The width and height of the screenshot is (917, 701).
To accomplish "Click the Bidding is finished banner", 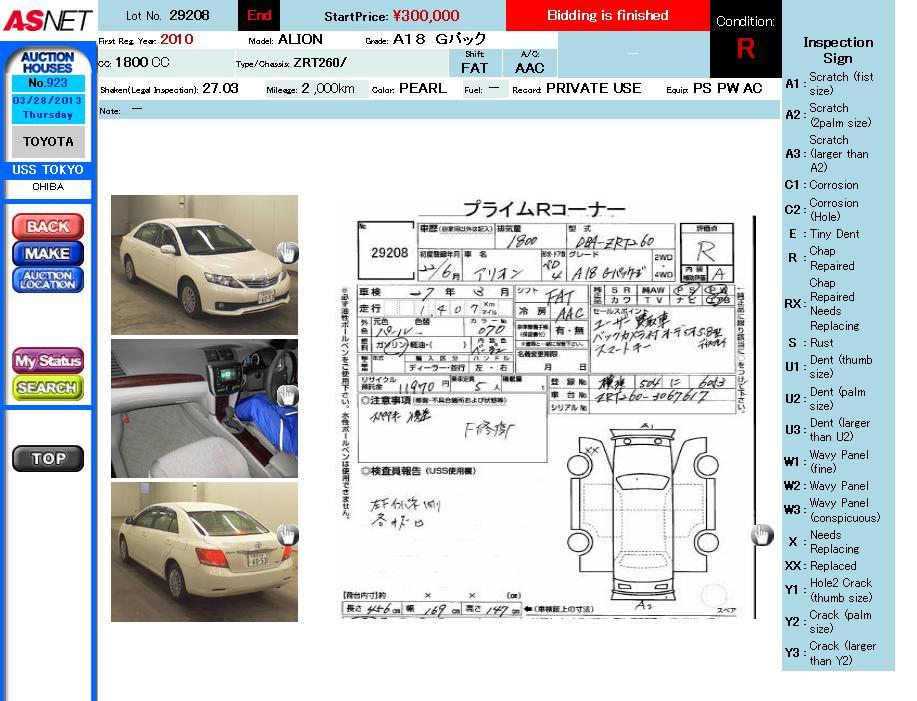I will [607, 15].
